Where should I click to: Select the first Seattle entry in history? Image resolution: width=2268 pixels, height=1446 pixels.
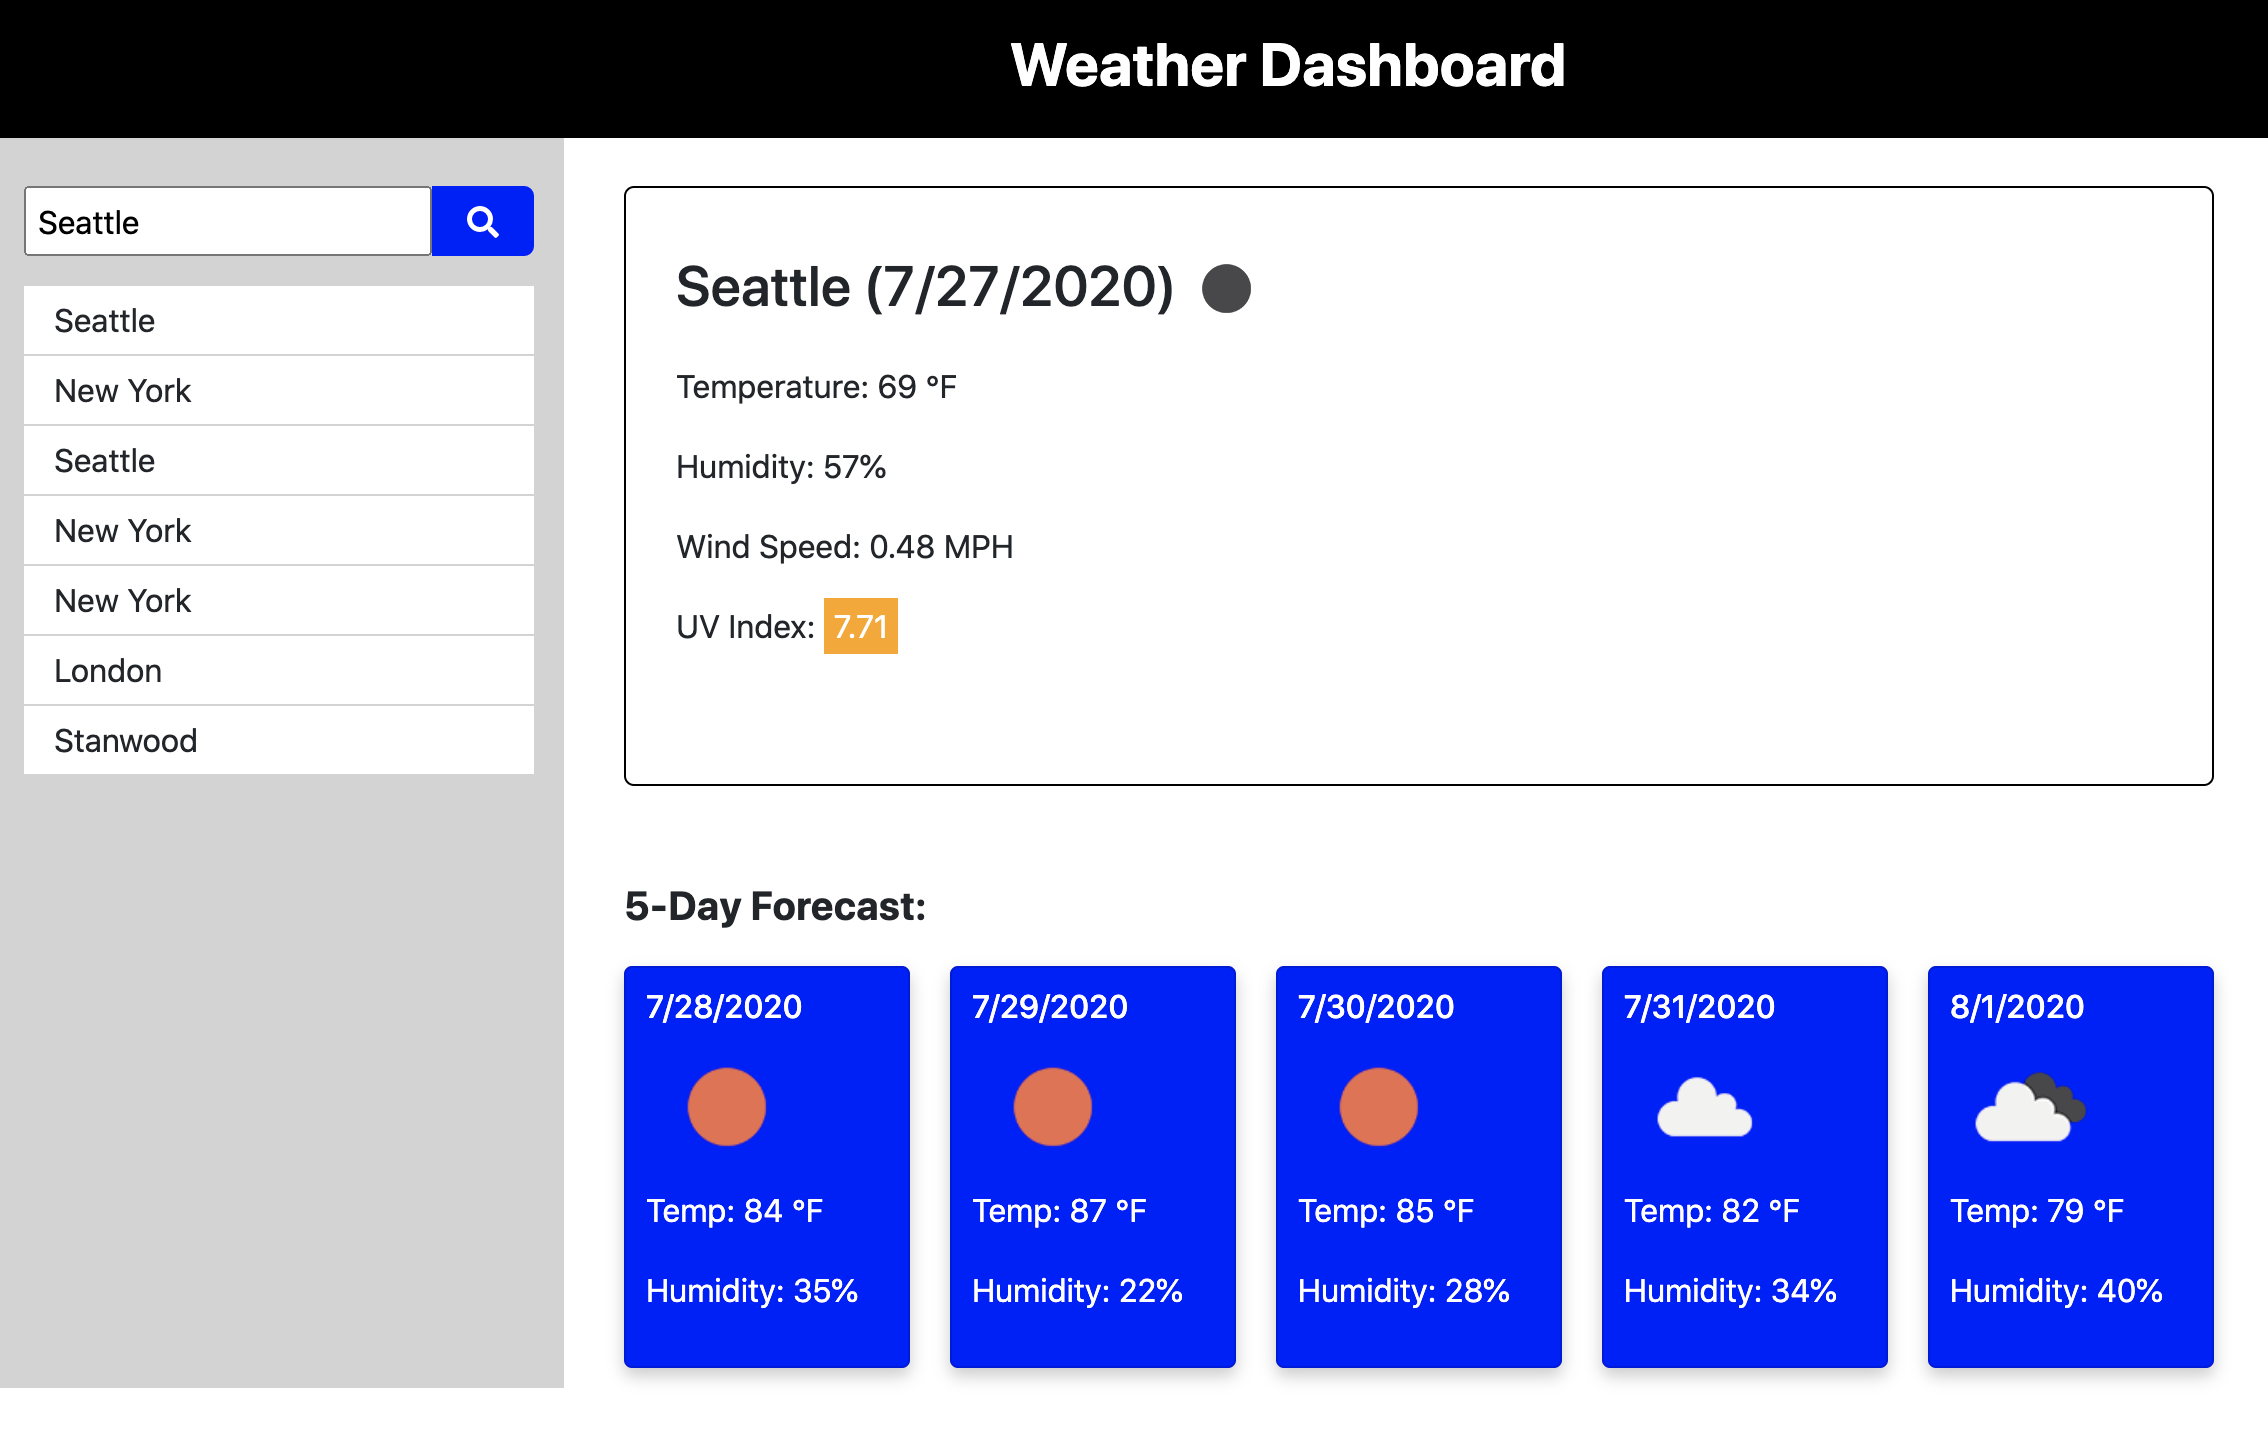tap(278, 321)
